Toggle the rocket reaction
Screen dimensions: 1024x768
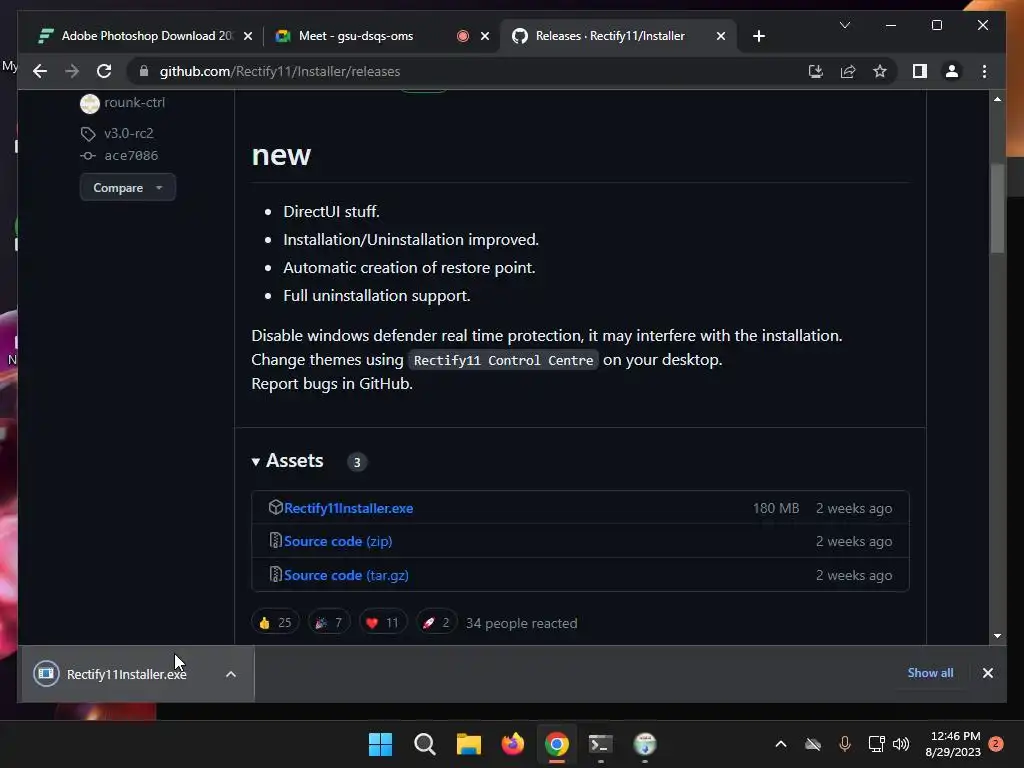(x=436, y=622)
